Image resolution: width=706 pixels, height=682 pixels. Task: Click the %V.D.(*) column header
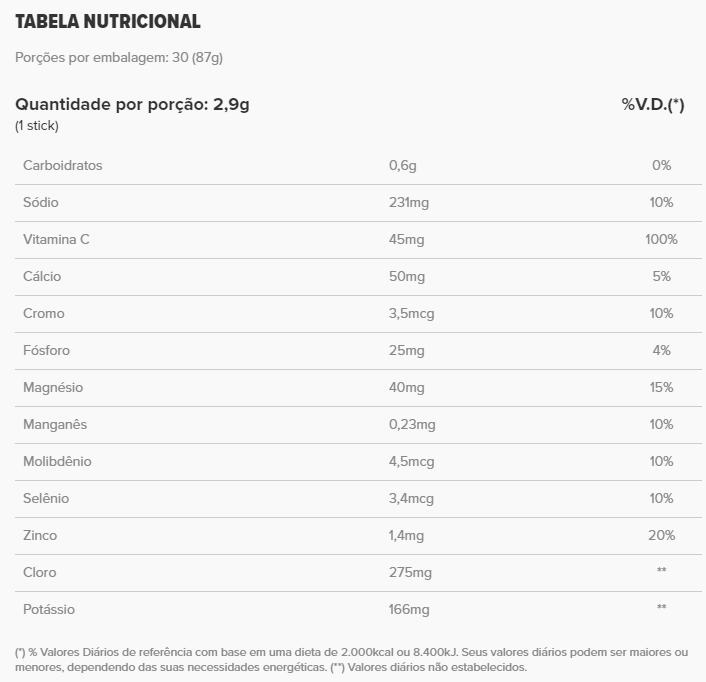652,104
